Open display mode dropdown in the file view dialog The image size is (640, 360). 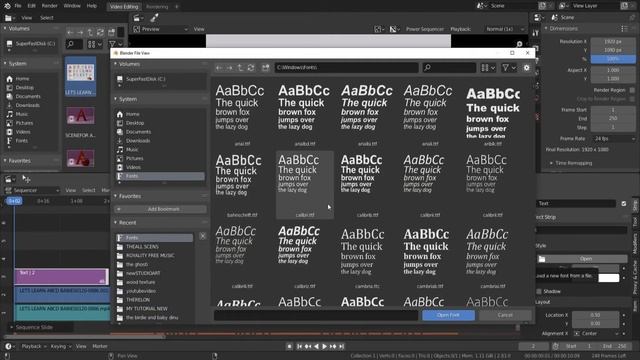(x=488, y=68)
